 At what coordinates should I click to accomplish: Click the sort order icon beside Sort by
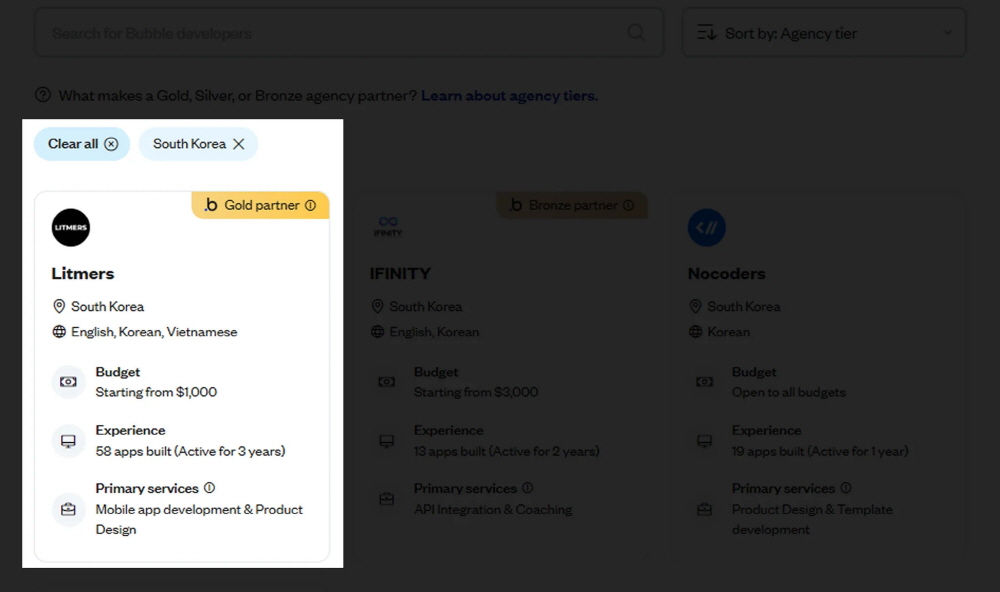click(x=706, y=32)
